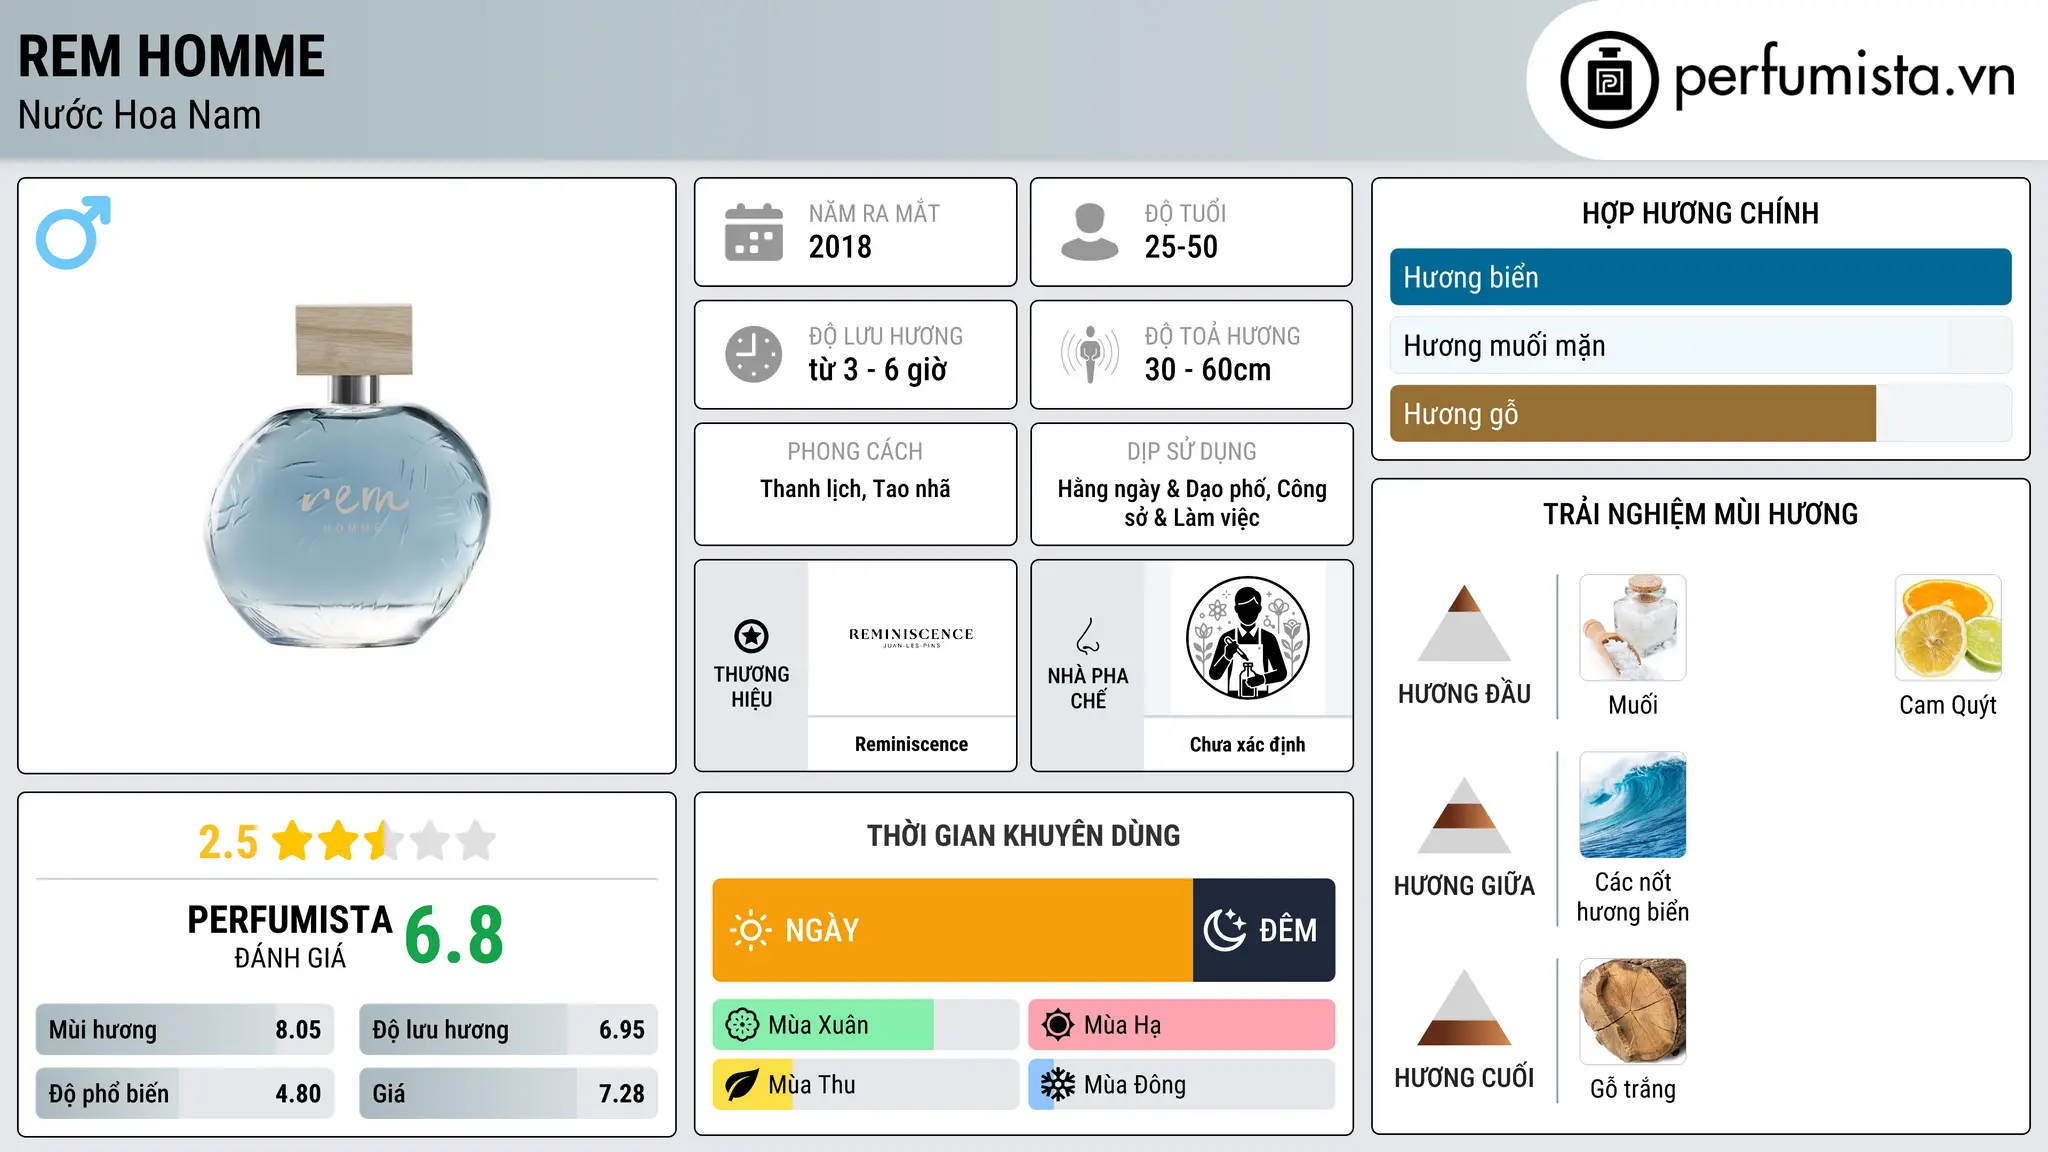Click the star badge icon above Thương hiệu
The width and height of the screenshot is (2048, 1152).
pyautogui.click(x=751, y=636)
